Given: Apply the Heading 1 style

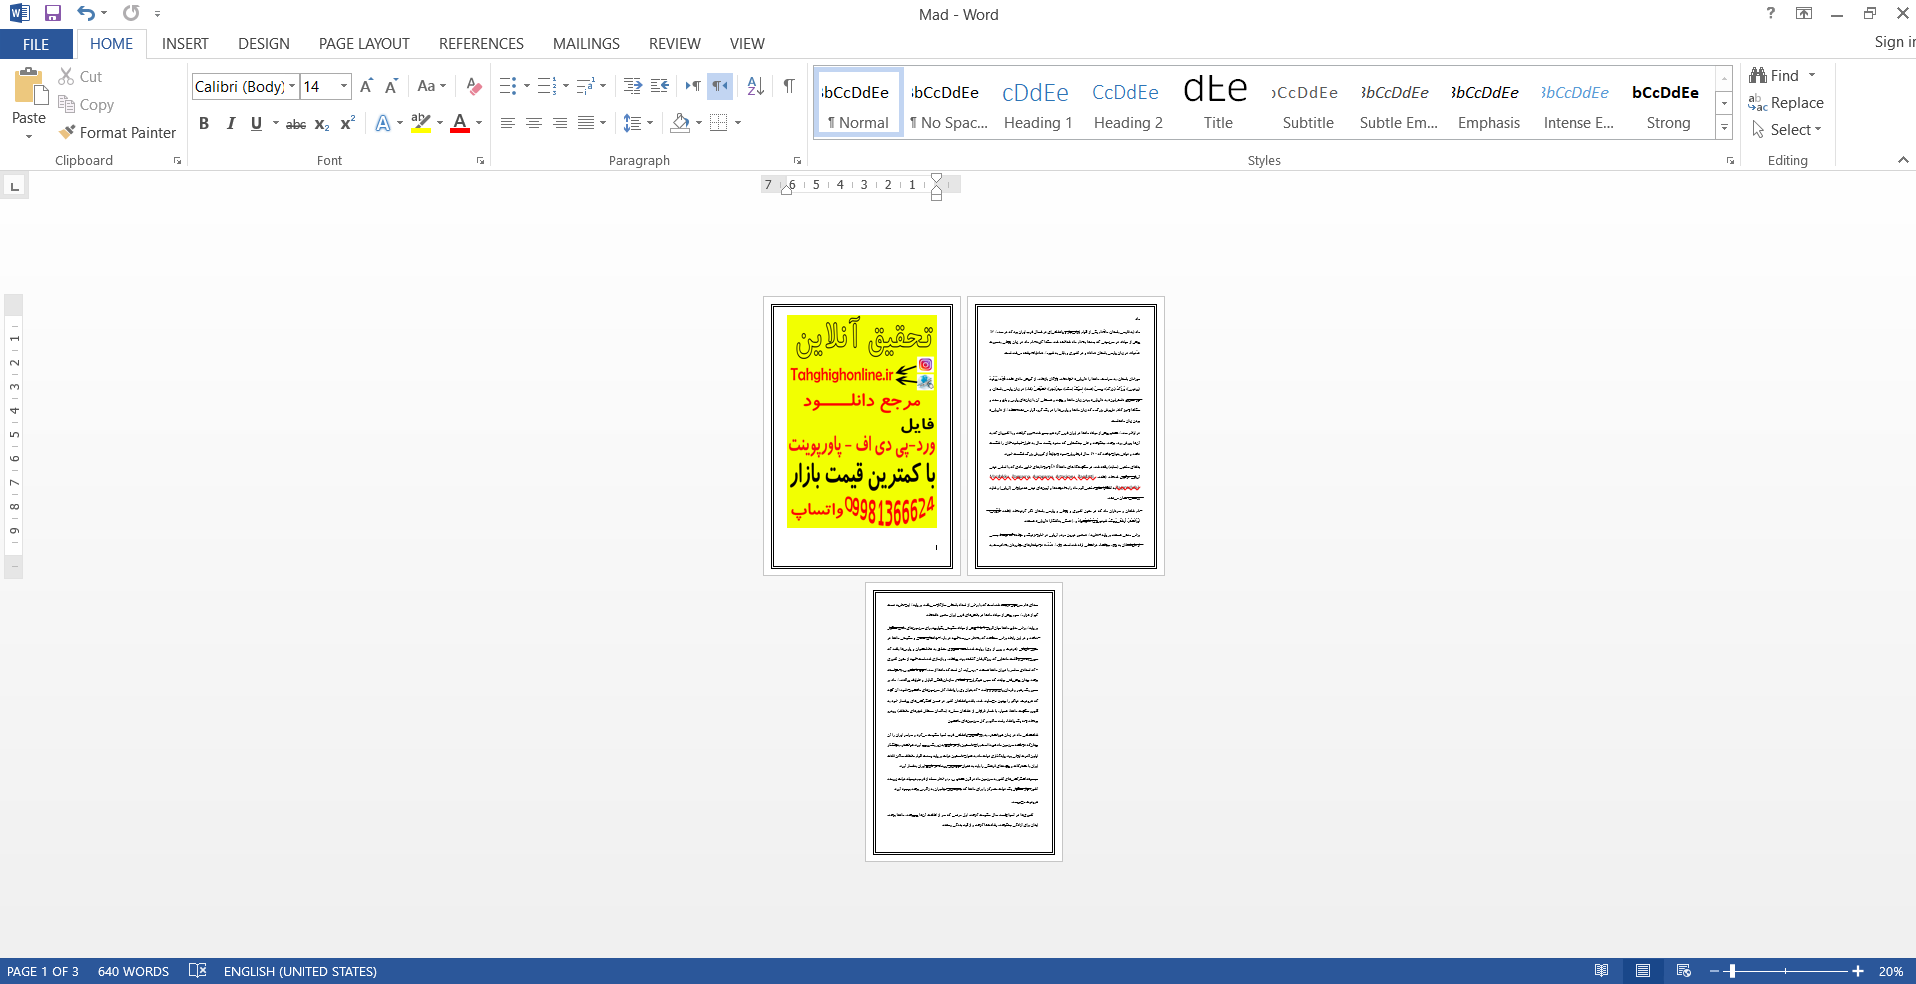Looking at the screenshot, I should tap(1038, 104).
